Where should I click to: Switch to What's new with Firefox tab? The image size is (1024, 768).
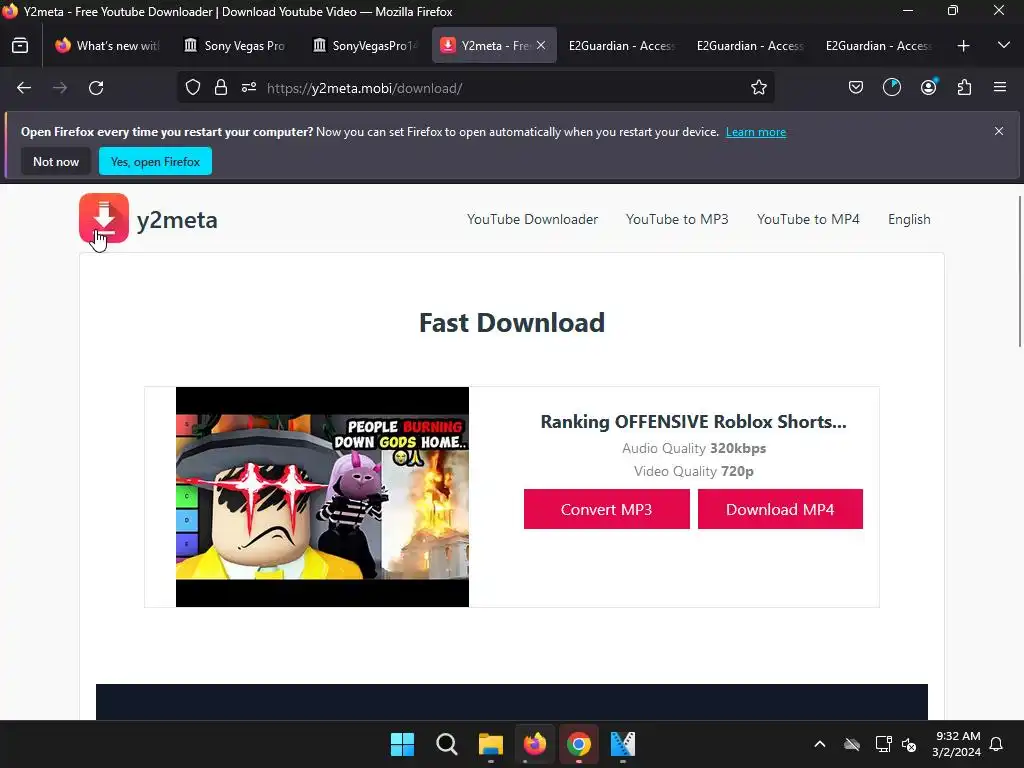click(x=108, y=46)
